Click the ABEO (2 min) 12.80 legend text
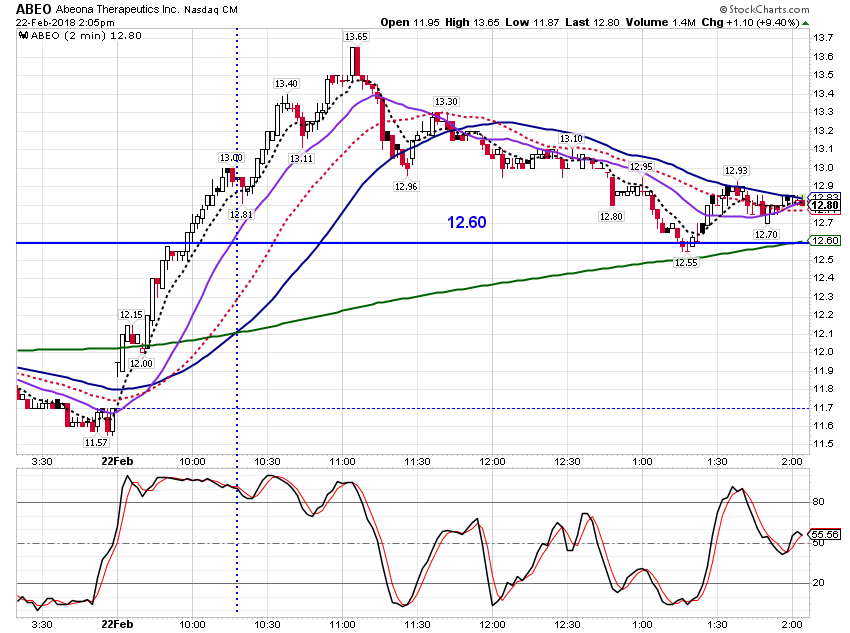 [x=86, y=36]
